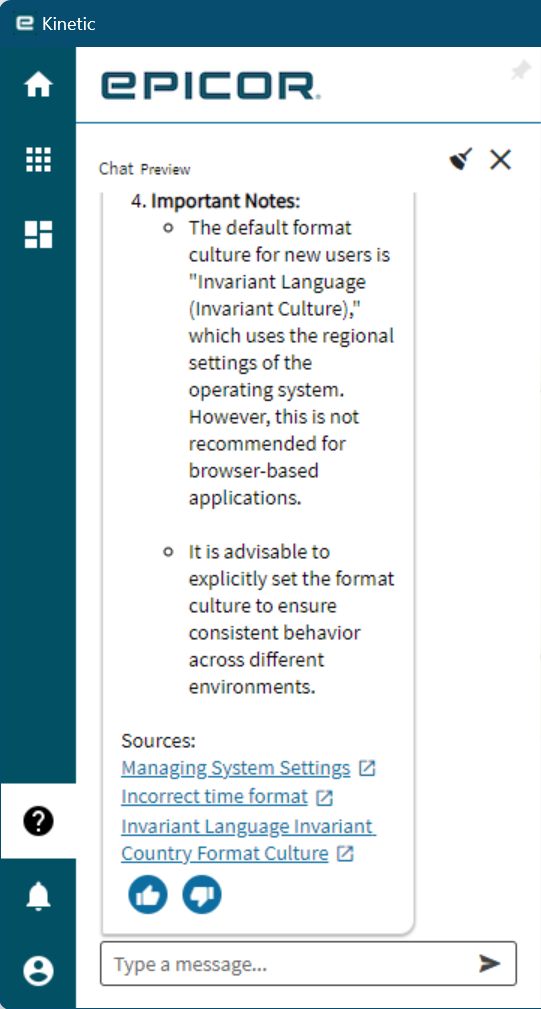Click external link icon beside Managing System Settings

point(367,768)
